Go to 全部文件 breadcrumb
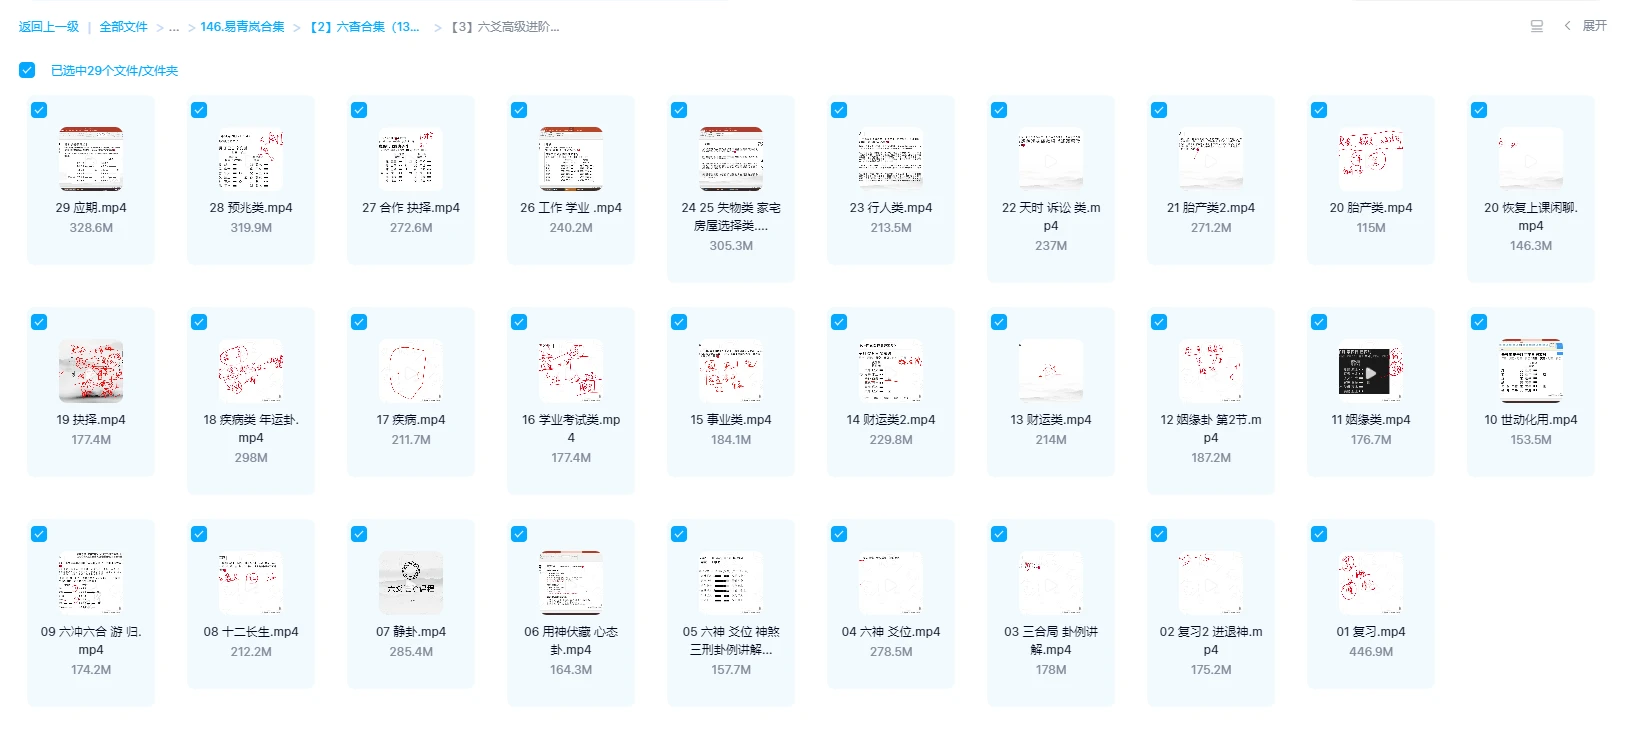 pos(123,27)
